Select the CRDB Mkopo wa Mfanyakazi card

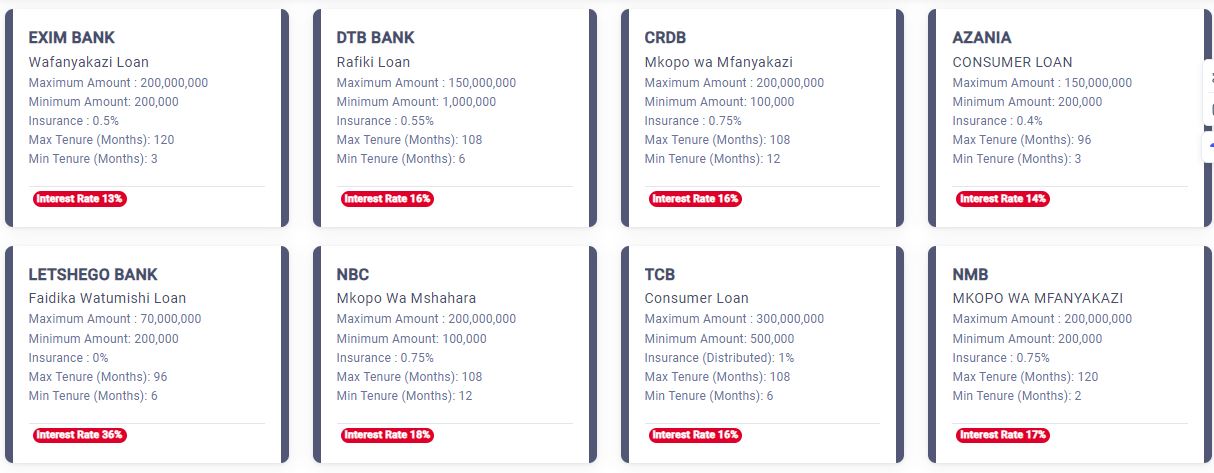click(762, 118)
